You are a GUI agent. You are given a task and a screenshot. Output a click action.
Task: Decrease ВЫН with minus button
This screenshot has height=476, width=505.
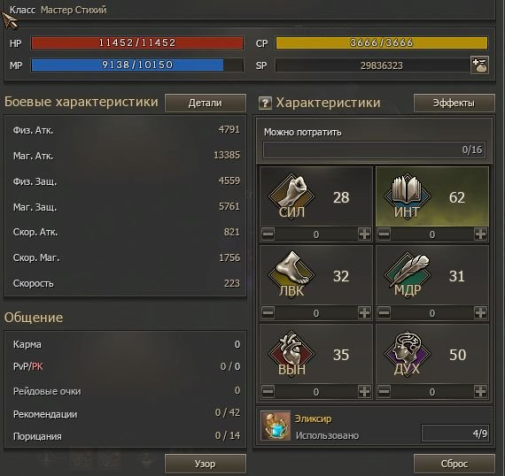coord(268,391)
